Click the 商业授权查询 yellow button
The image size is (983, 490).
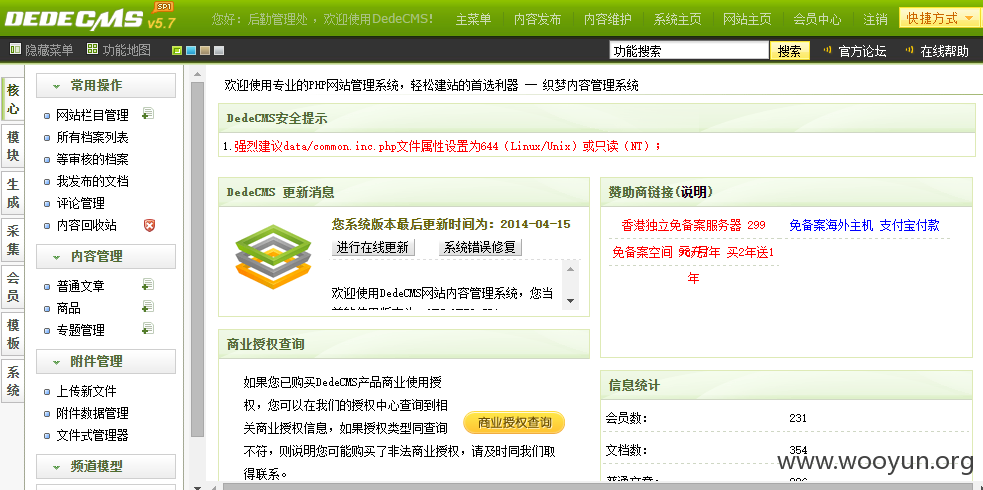coord(514,423)
